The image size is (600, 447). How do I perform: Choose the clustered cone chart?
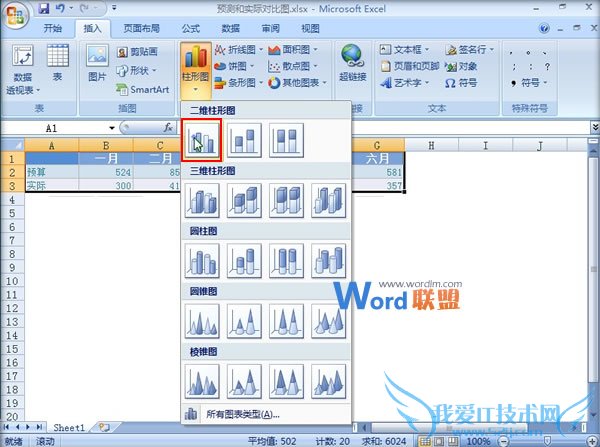(x=202, y=321)
